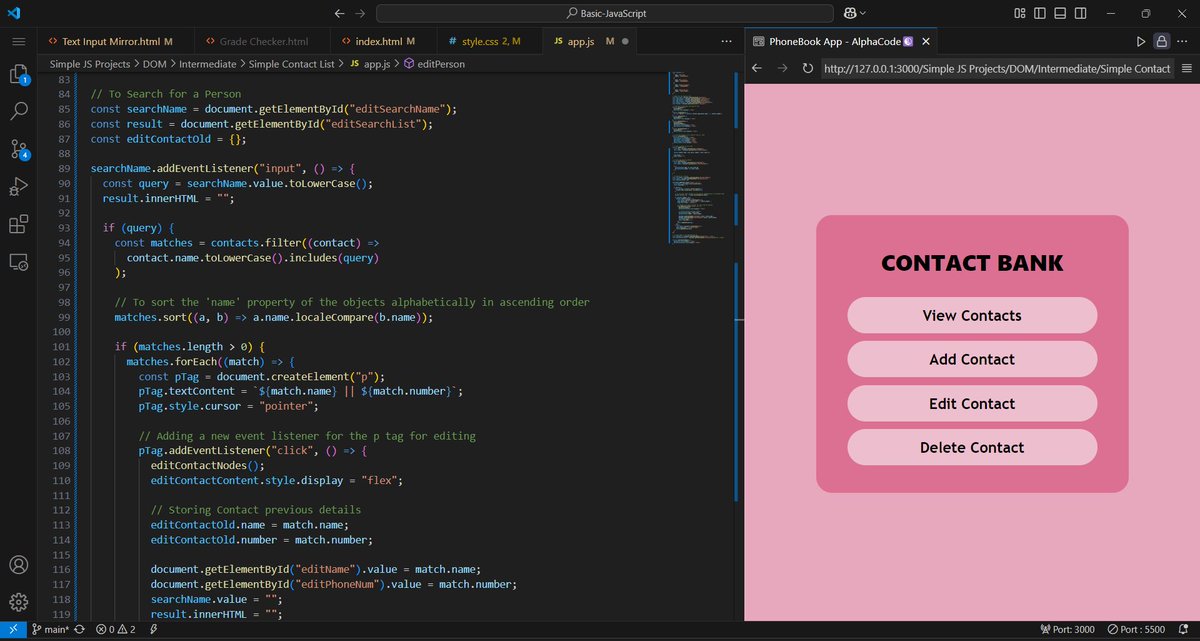This screenshot has height=641, width=1200.
Task: Open the Remote Explorer view
Action: click(x=18, y=261)
